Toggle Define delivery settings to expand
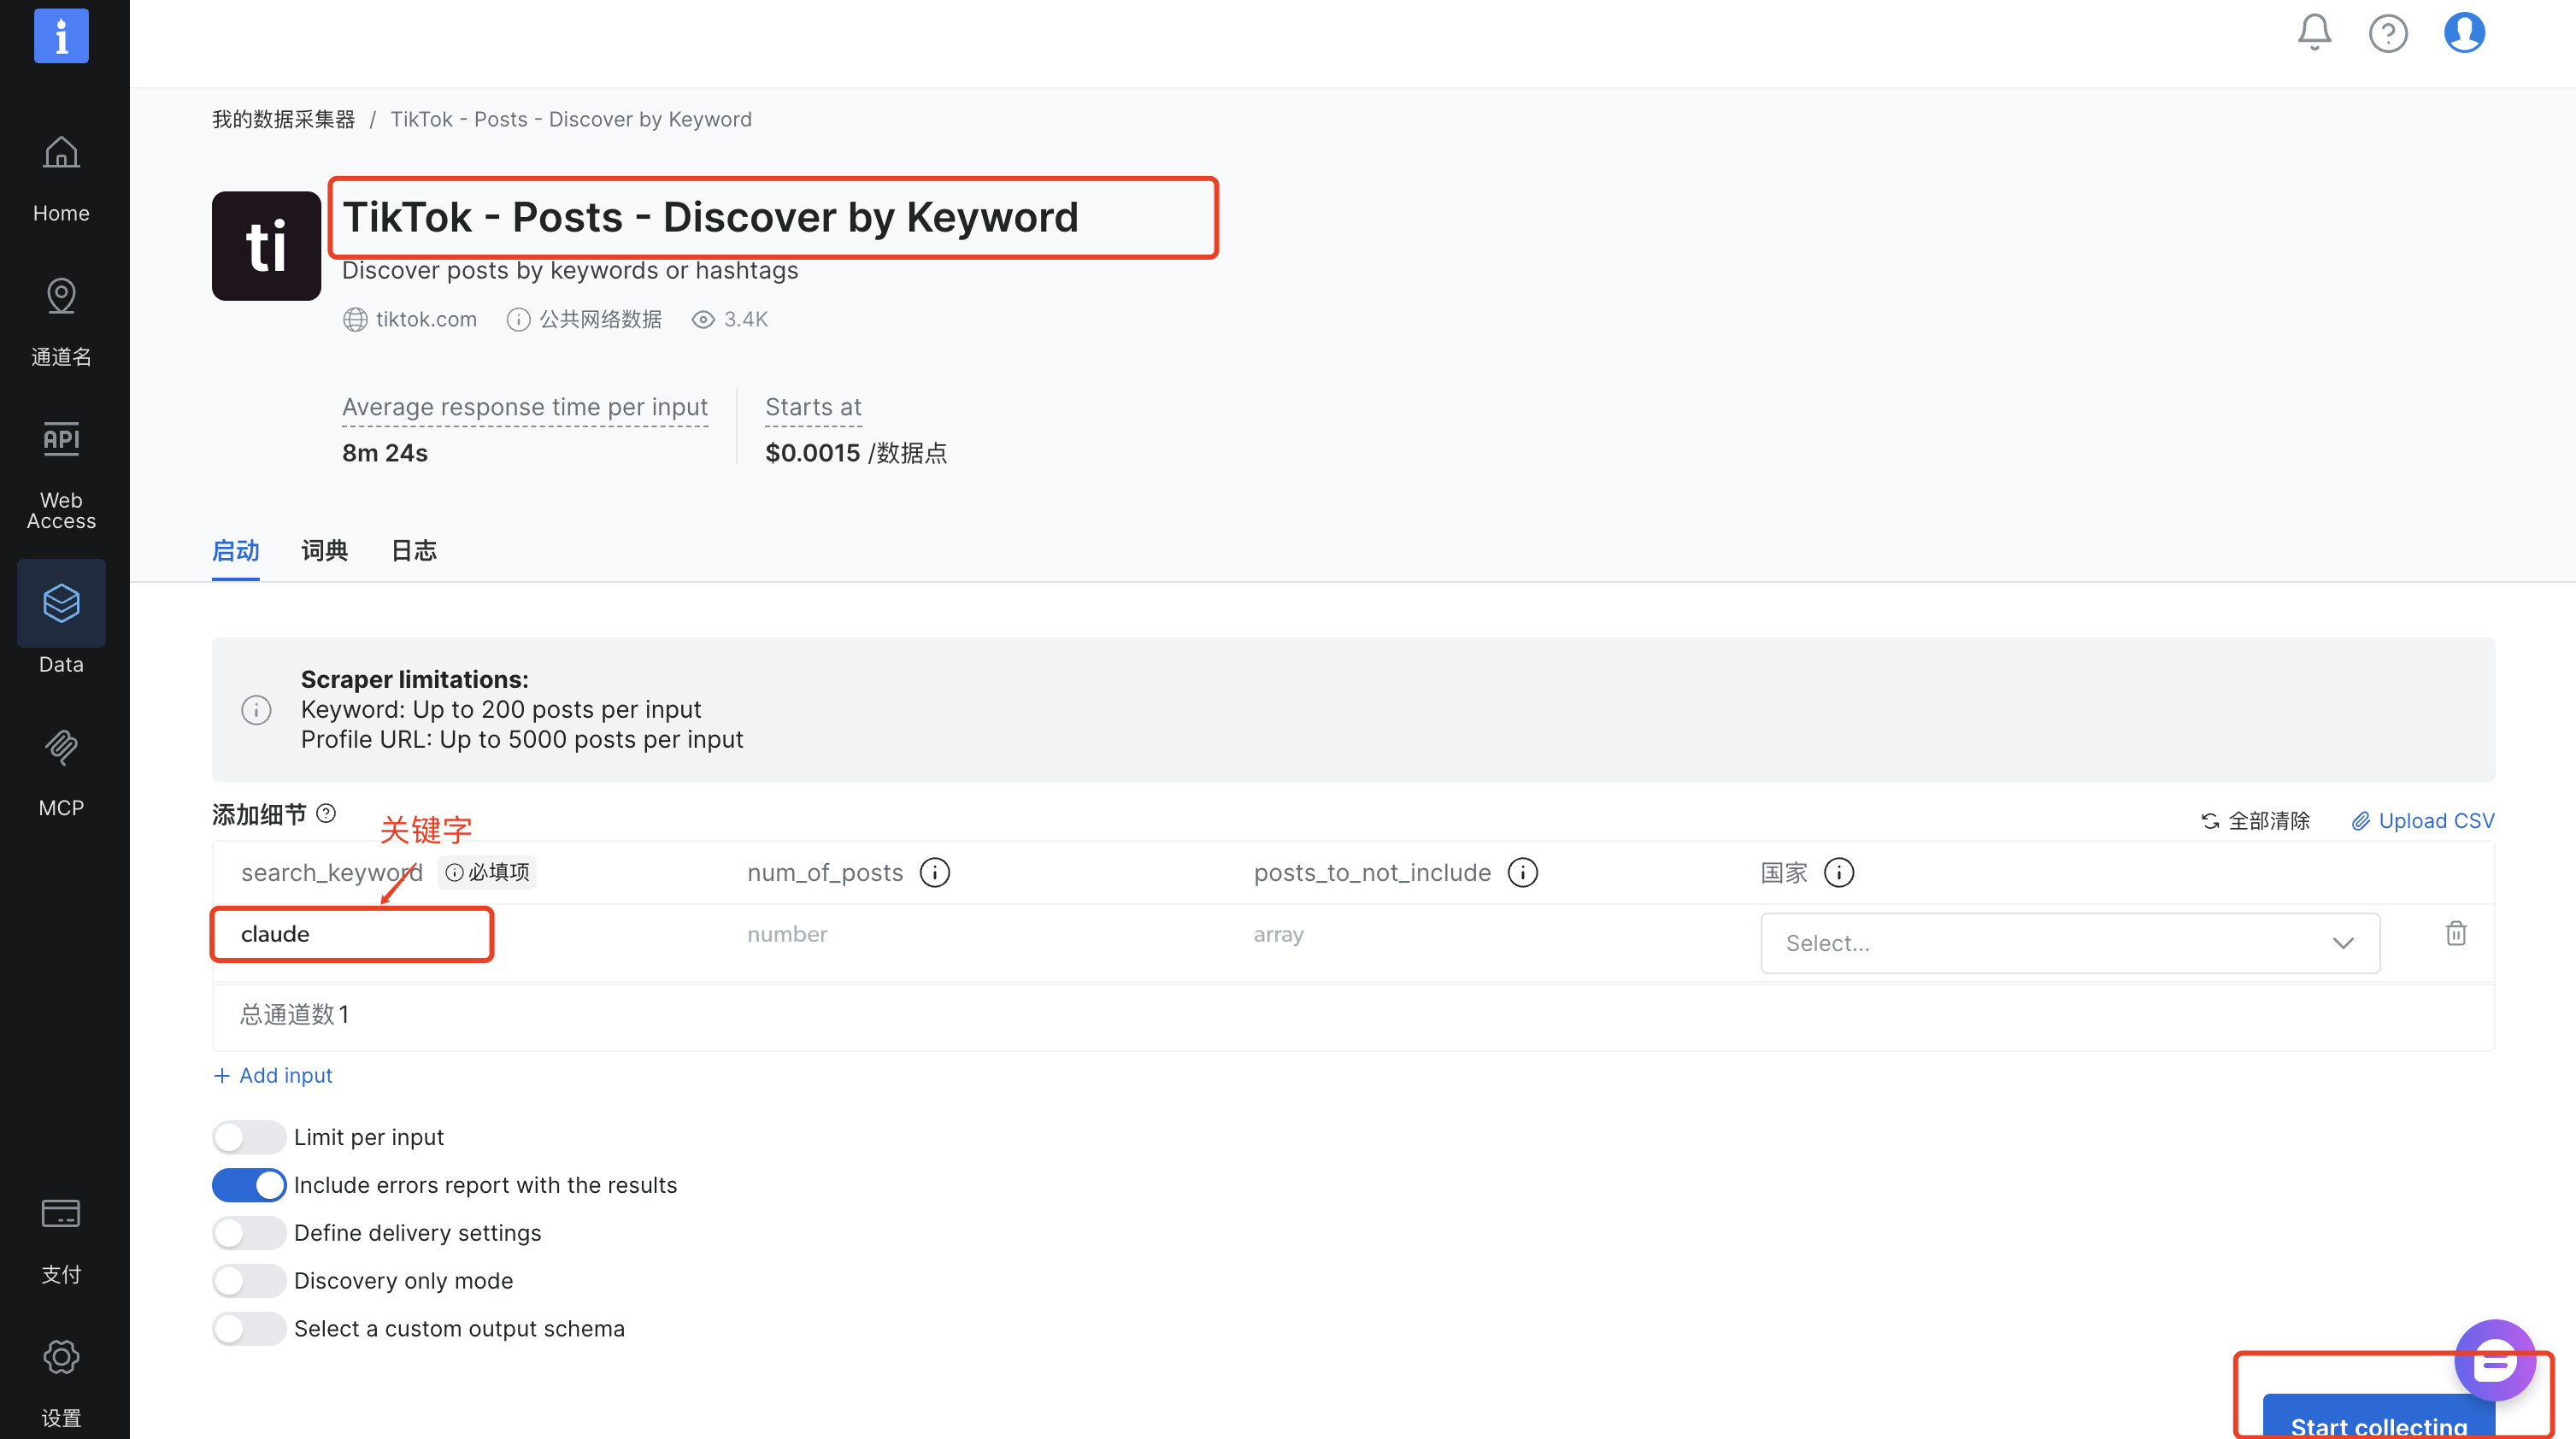 pyautogui.click(x=249, y=1233)
